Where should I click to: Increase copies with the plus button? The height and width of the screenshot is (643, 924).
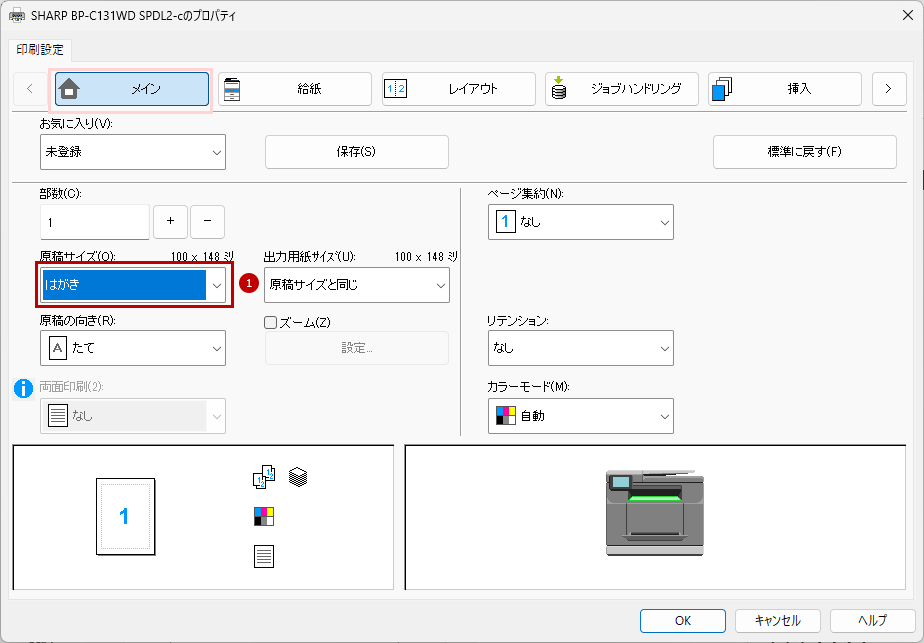tap(170, 221)
